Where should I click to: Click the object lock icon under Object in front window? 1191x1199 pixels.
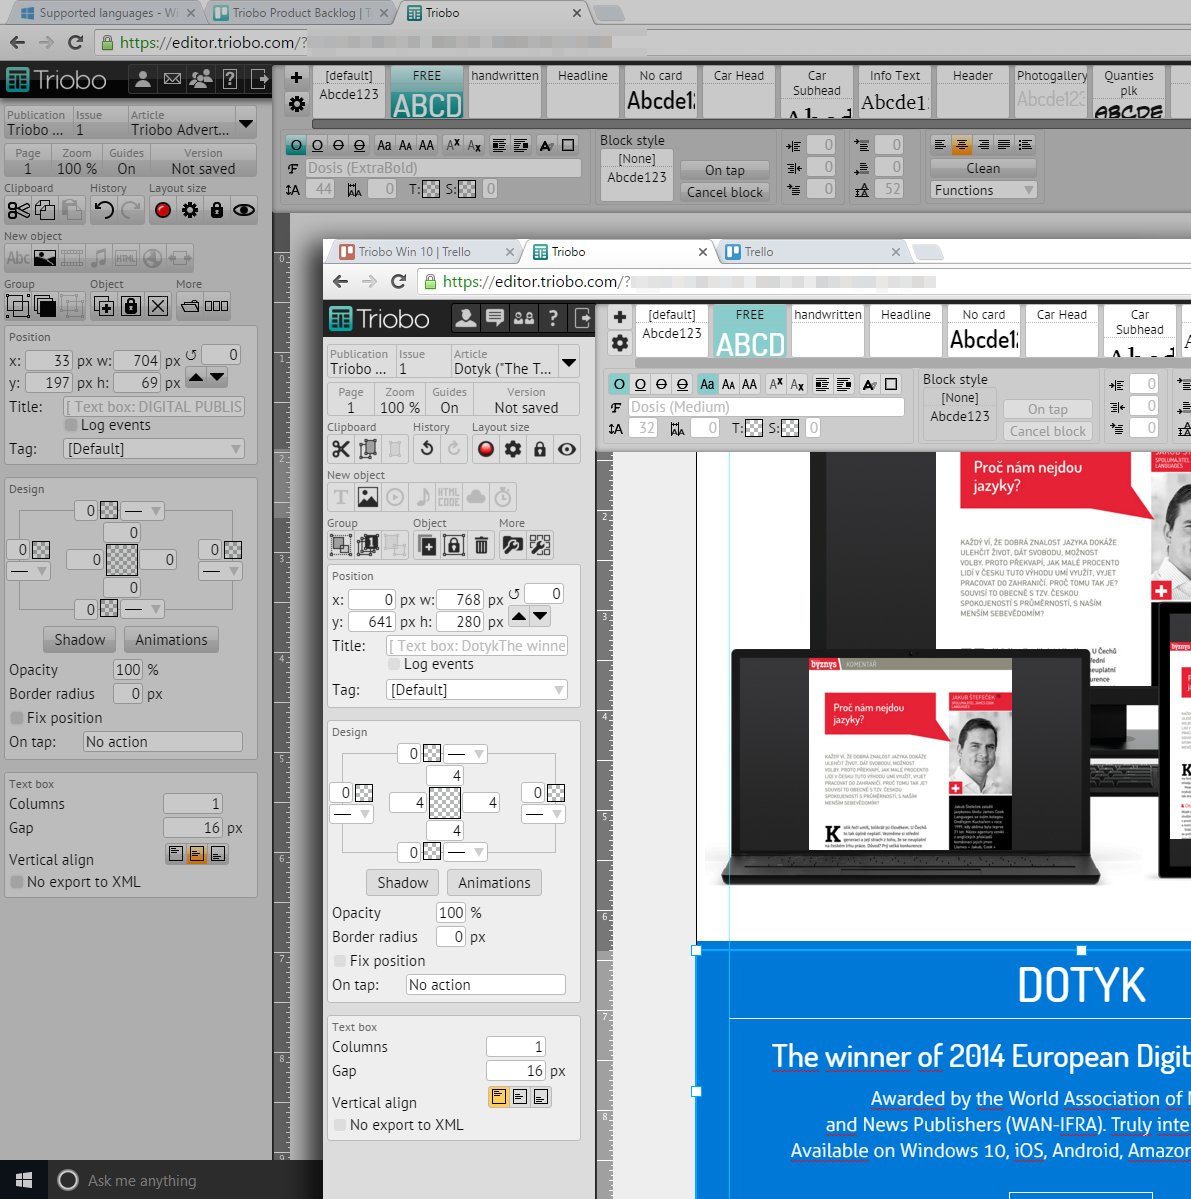pyautogui.click(x=454, y=545)
